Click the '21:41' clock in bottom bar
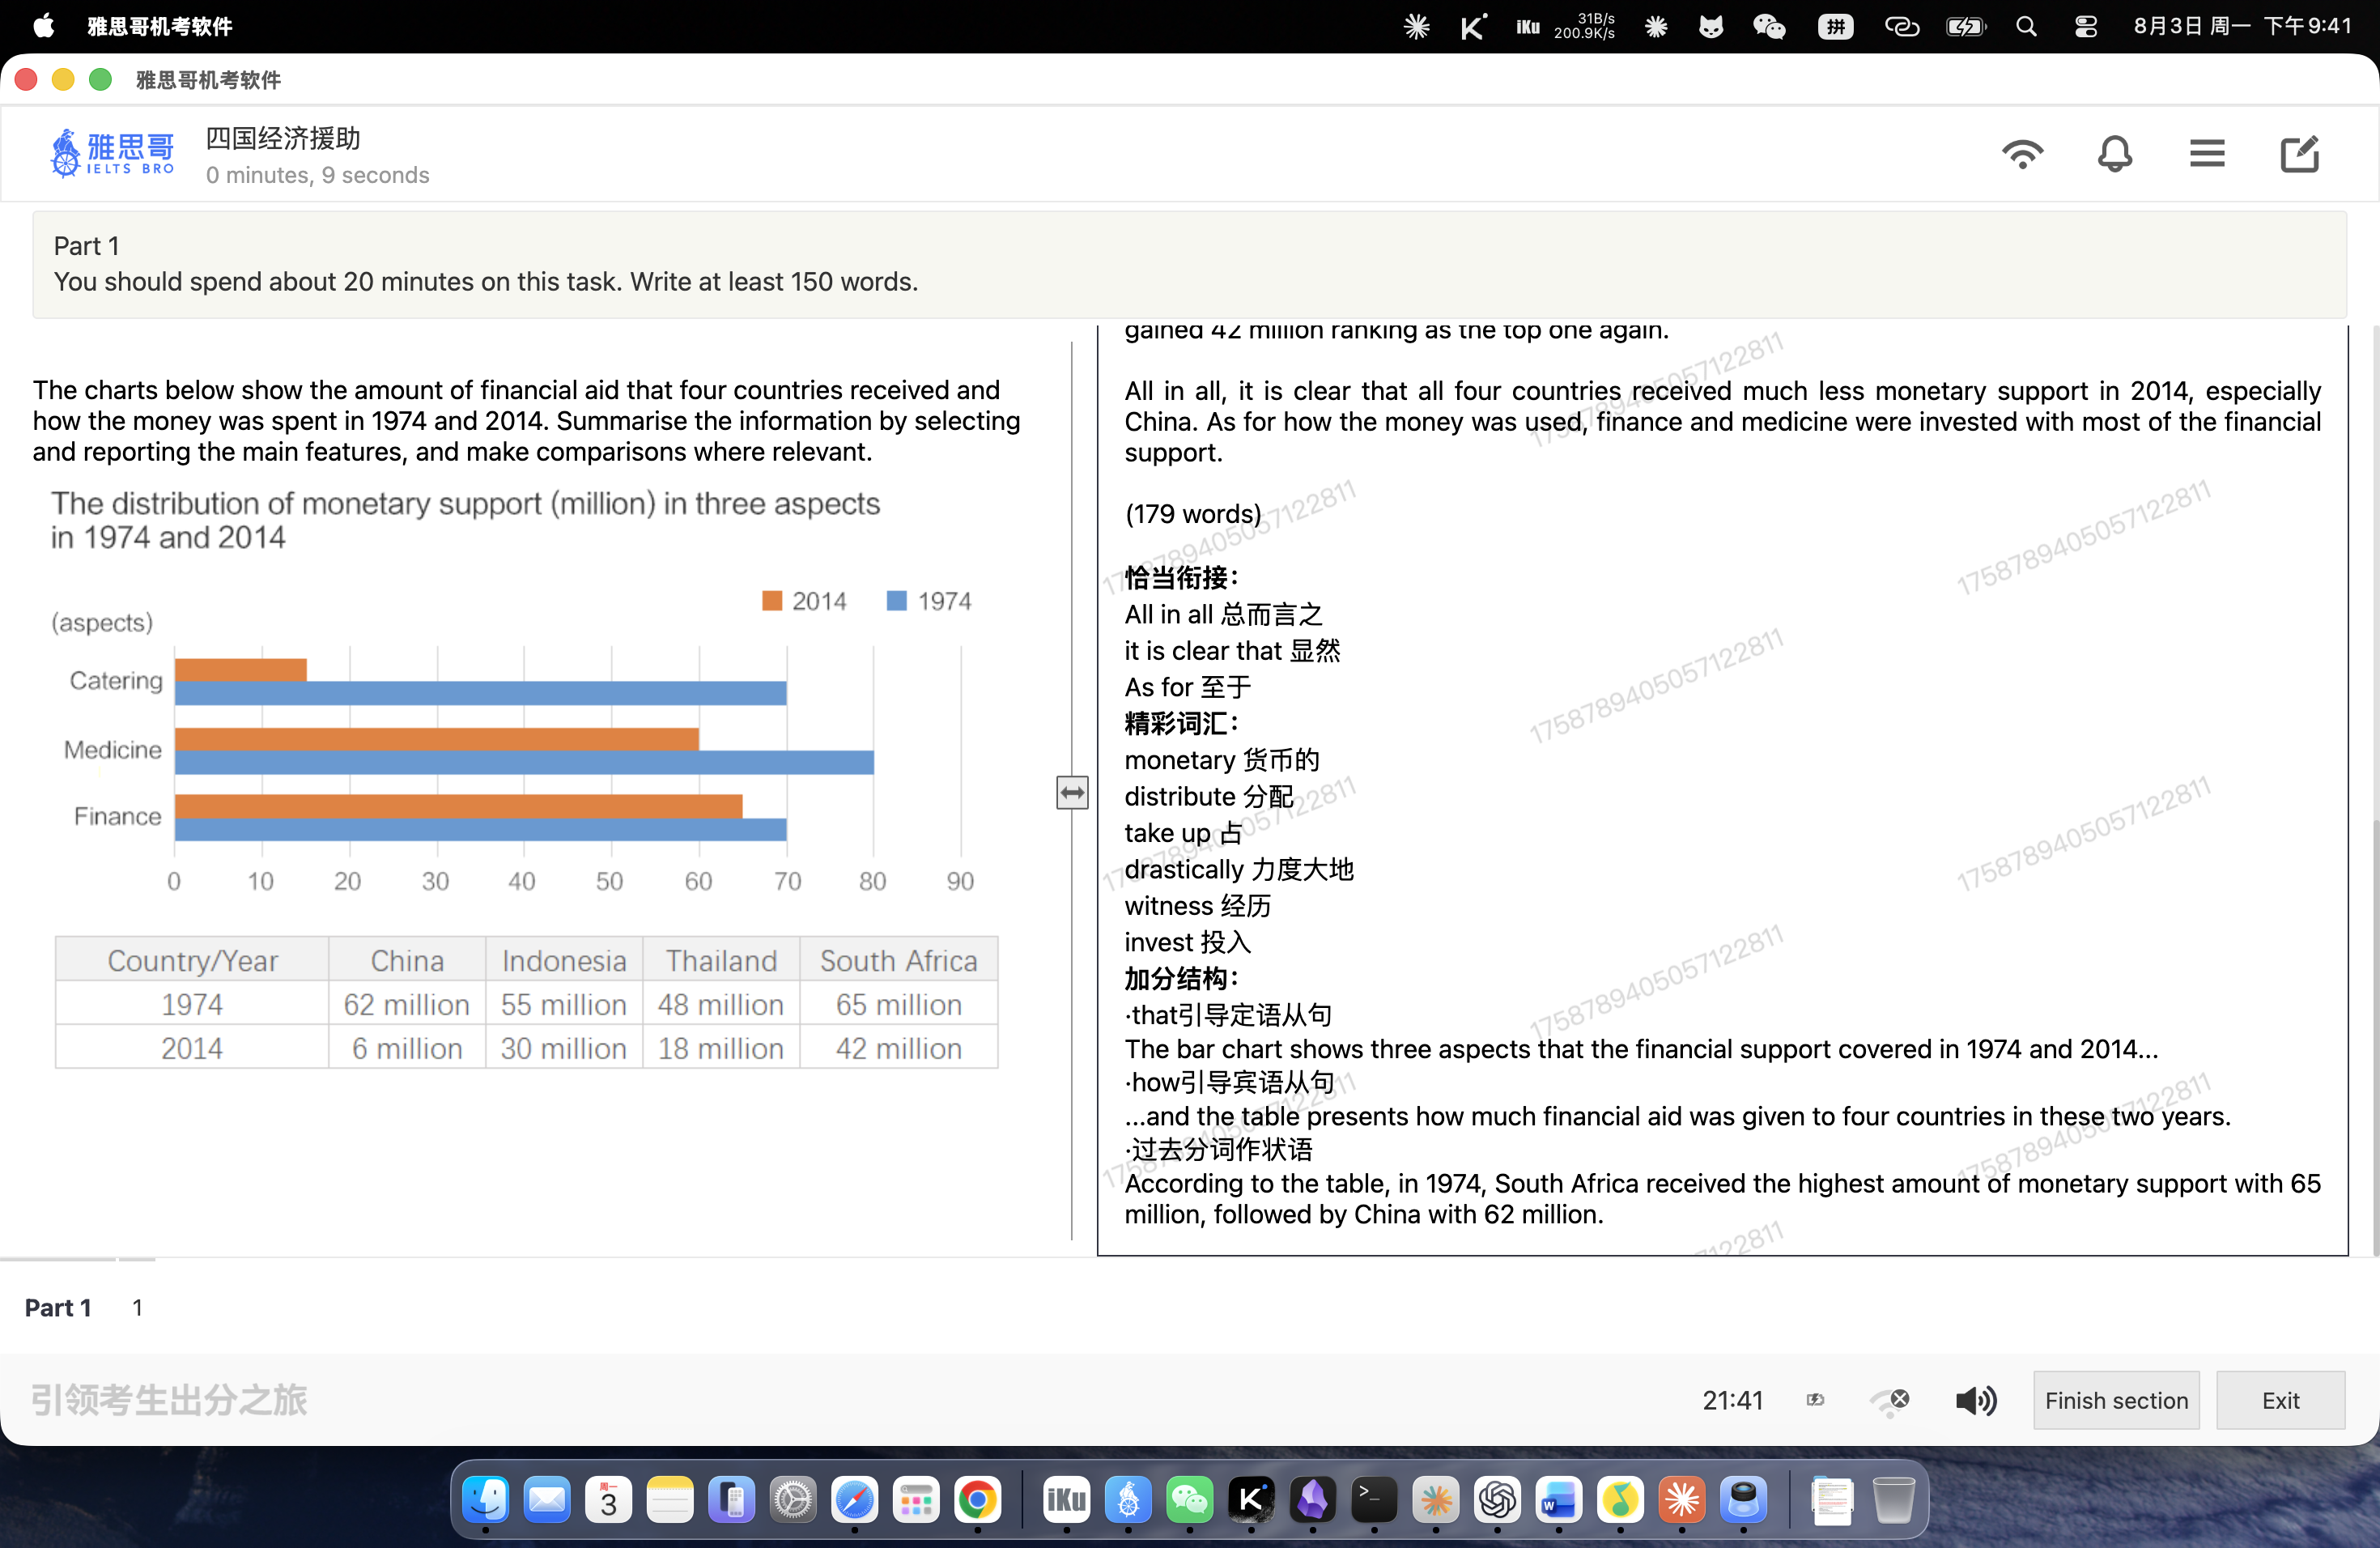 point(1732,1400)
